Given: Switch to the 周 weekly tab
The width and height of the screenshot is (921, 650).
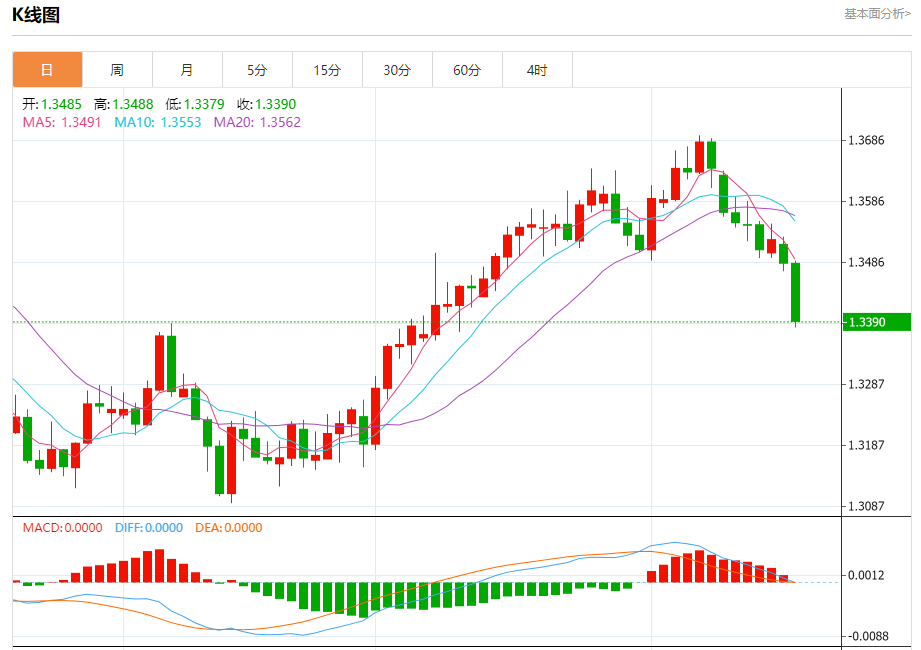Looking at the screenshot, I should click(x=117, y=70).
